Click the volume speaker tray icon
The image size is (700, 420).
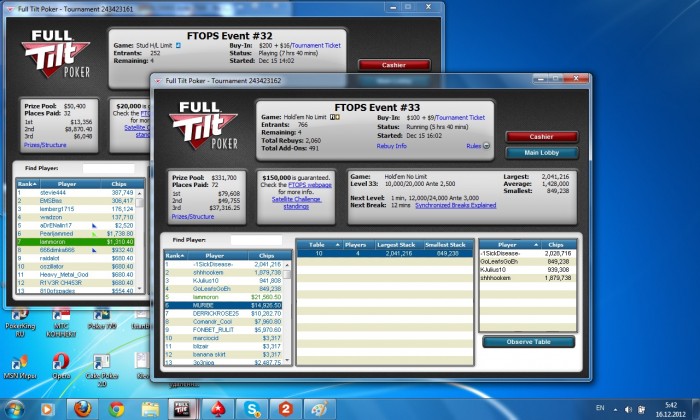628,409
